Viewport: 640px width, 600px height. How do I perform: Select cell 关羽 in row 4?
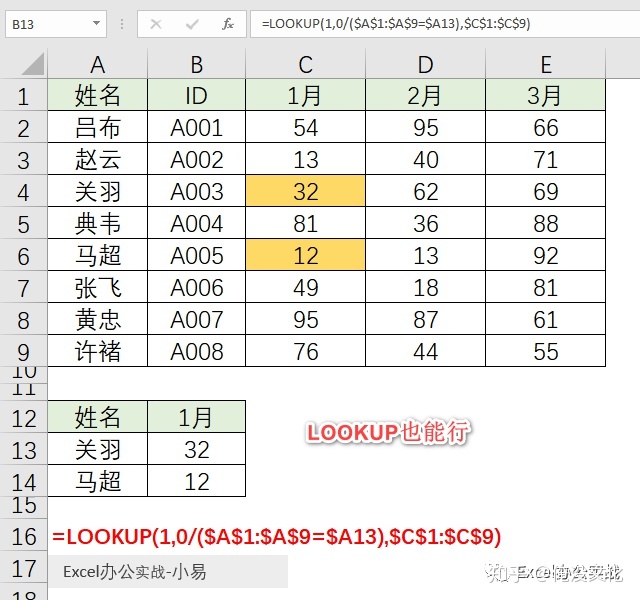[x=98, y=191]
